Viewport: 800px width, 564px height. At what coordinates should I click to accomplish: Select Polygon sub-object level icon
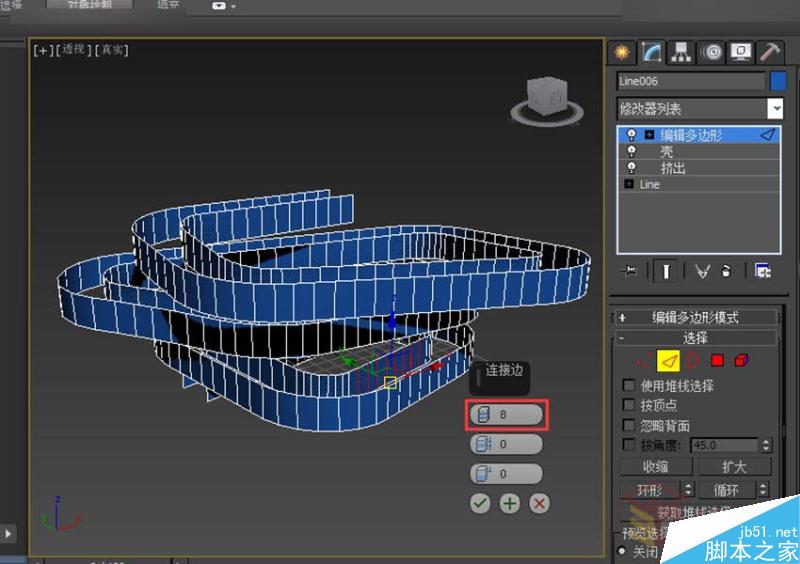coord(716,360)
